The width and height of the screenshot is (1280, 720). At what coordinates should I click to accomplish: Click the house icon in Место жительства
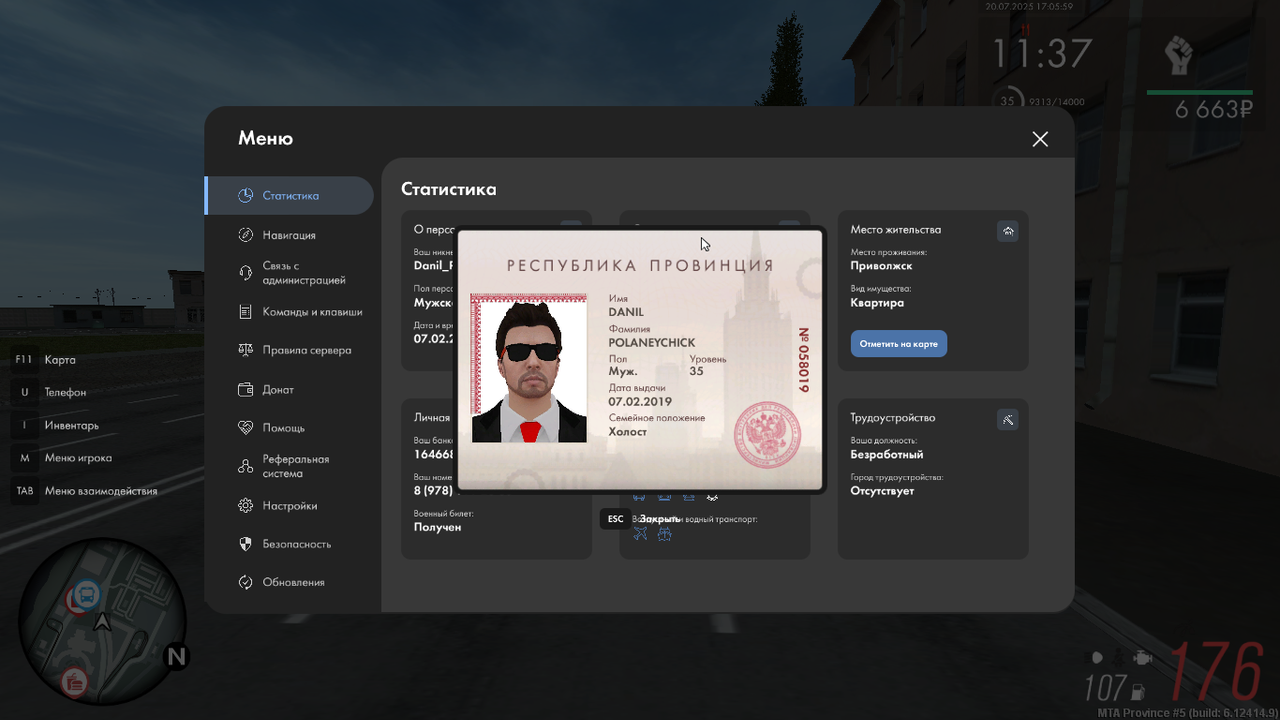tap(1008, 231)
